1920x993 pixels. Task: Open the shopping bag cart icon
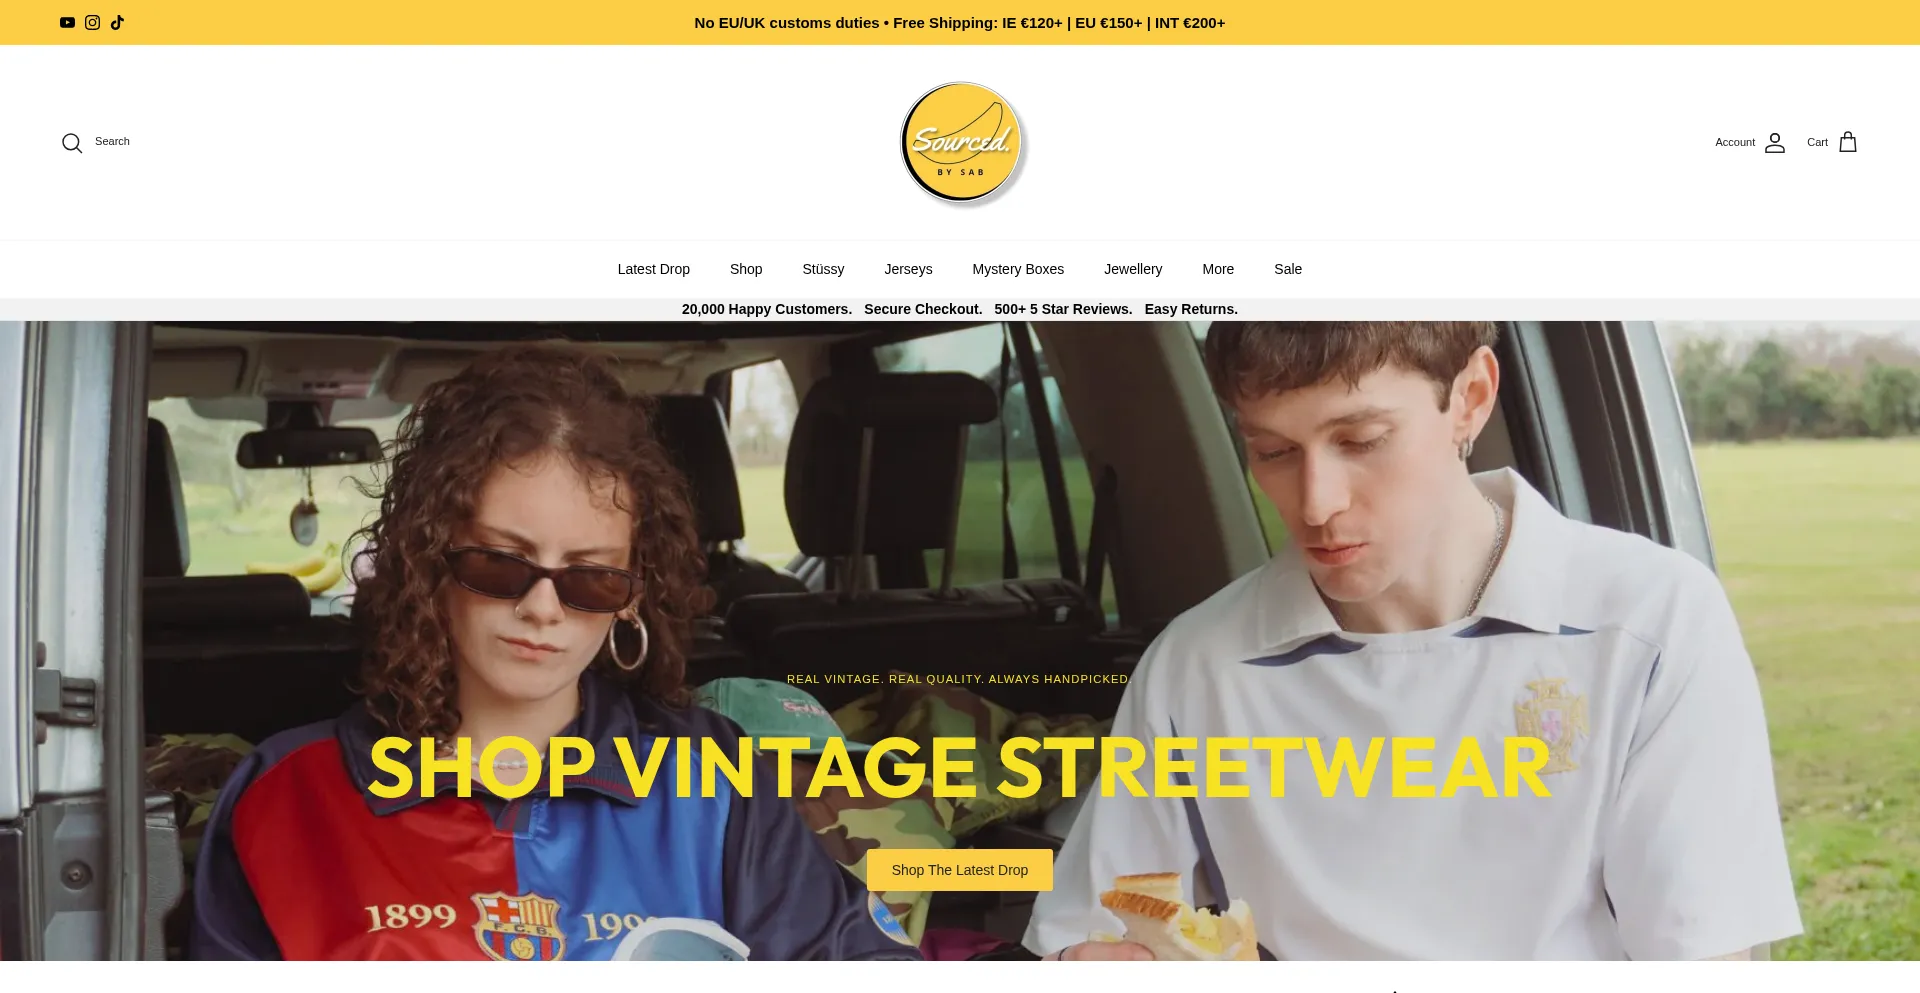(1848, 142)
